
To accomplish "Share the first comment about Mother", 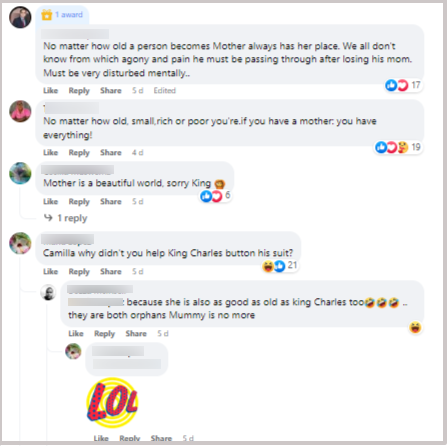I will [111, 90].
